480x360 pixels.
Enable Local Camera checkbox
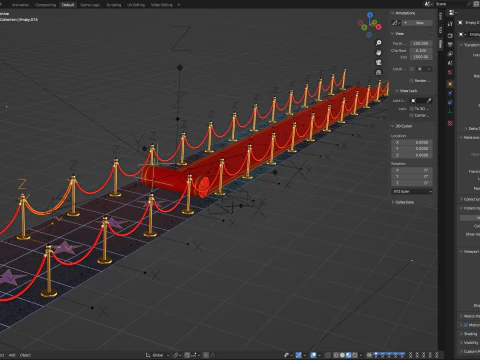coord(412,69)
